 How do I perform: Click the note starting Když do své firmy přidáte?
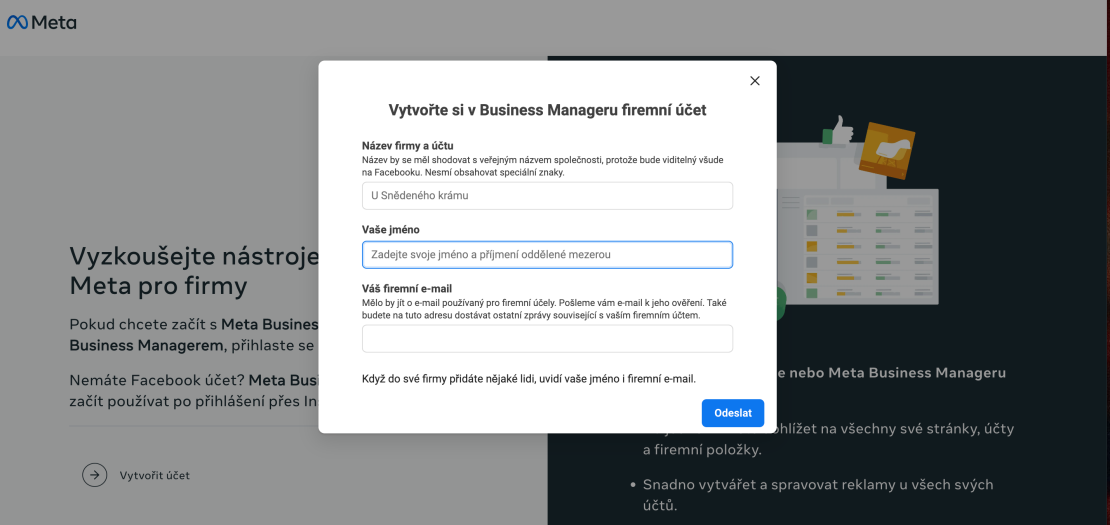[x=529, y=379]
